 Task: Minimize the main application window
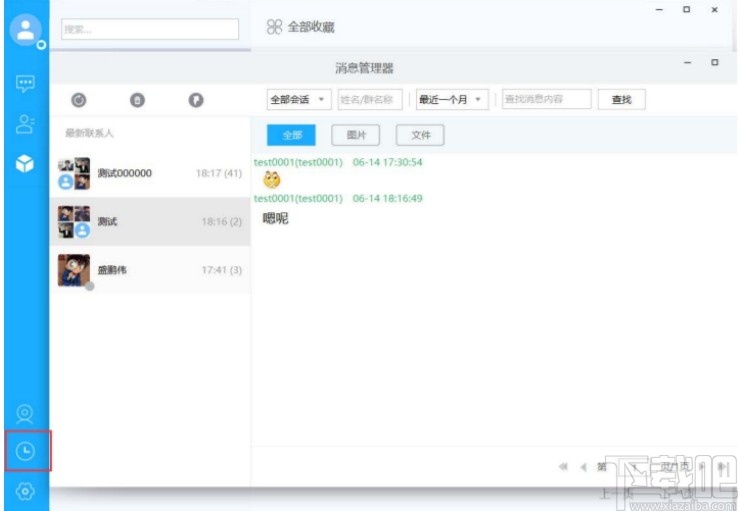click(x=659, y=9)
